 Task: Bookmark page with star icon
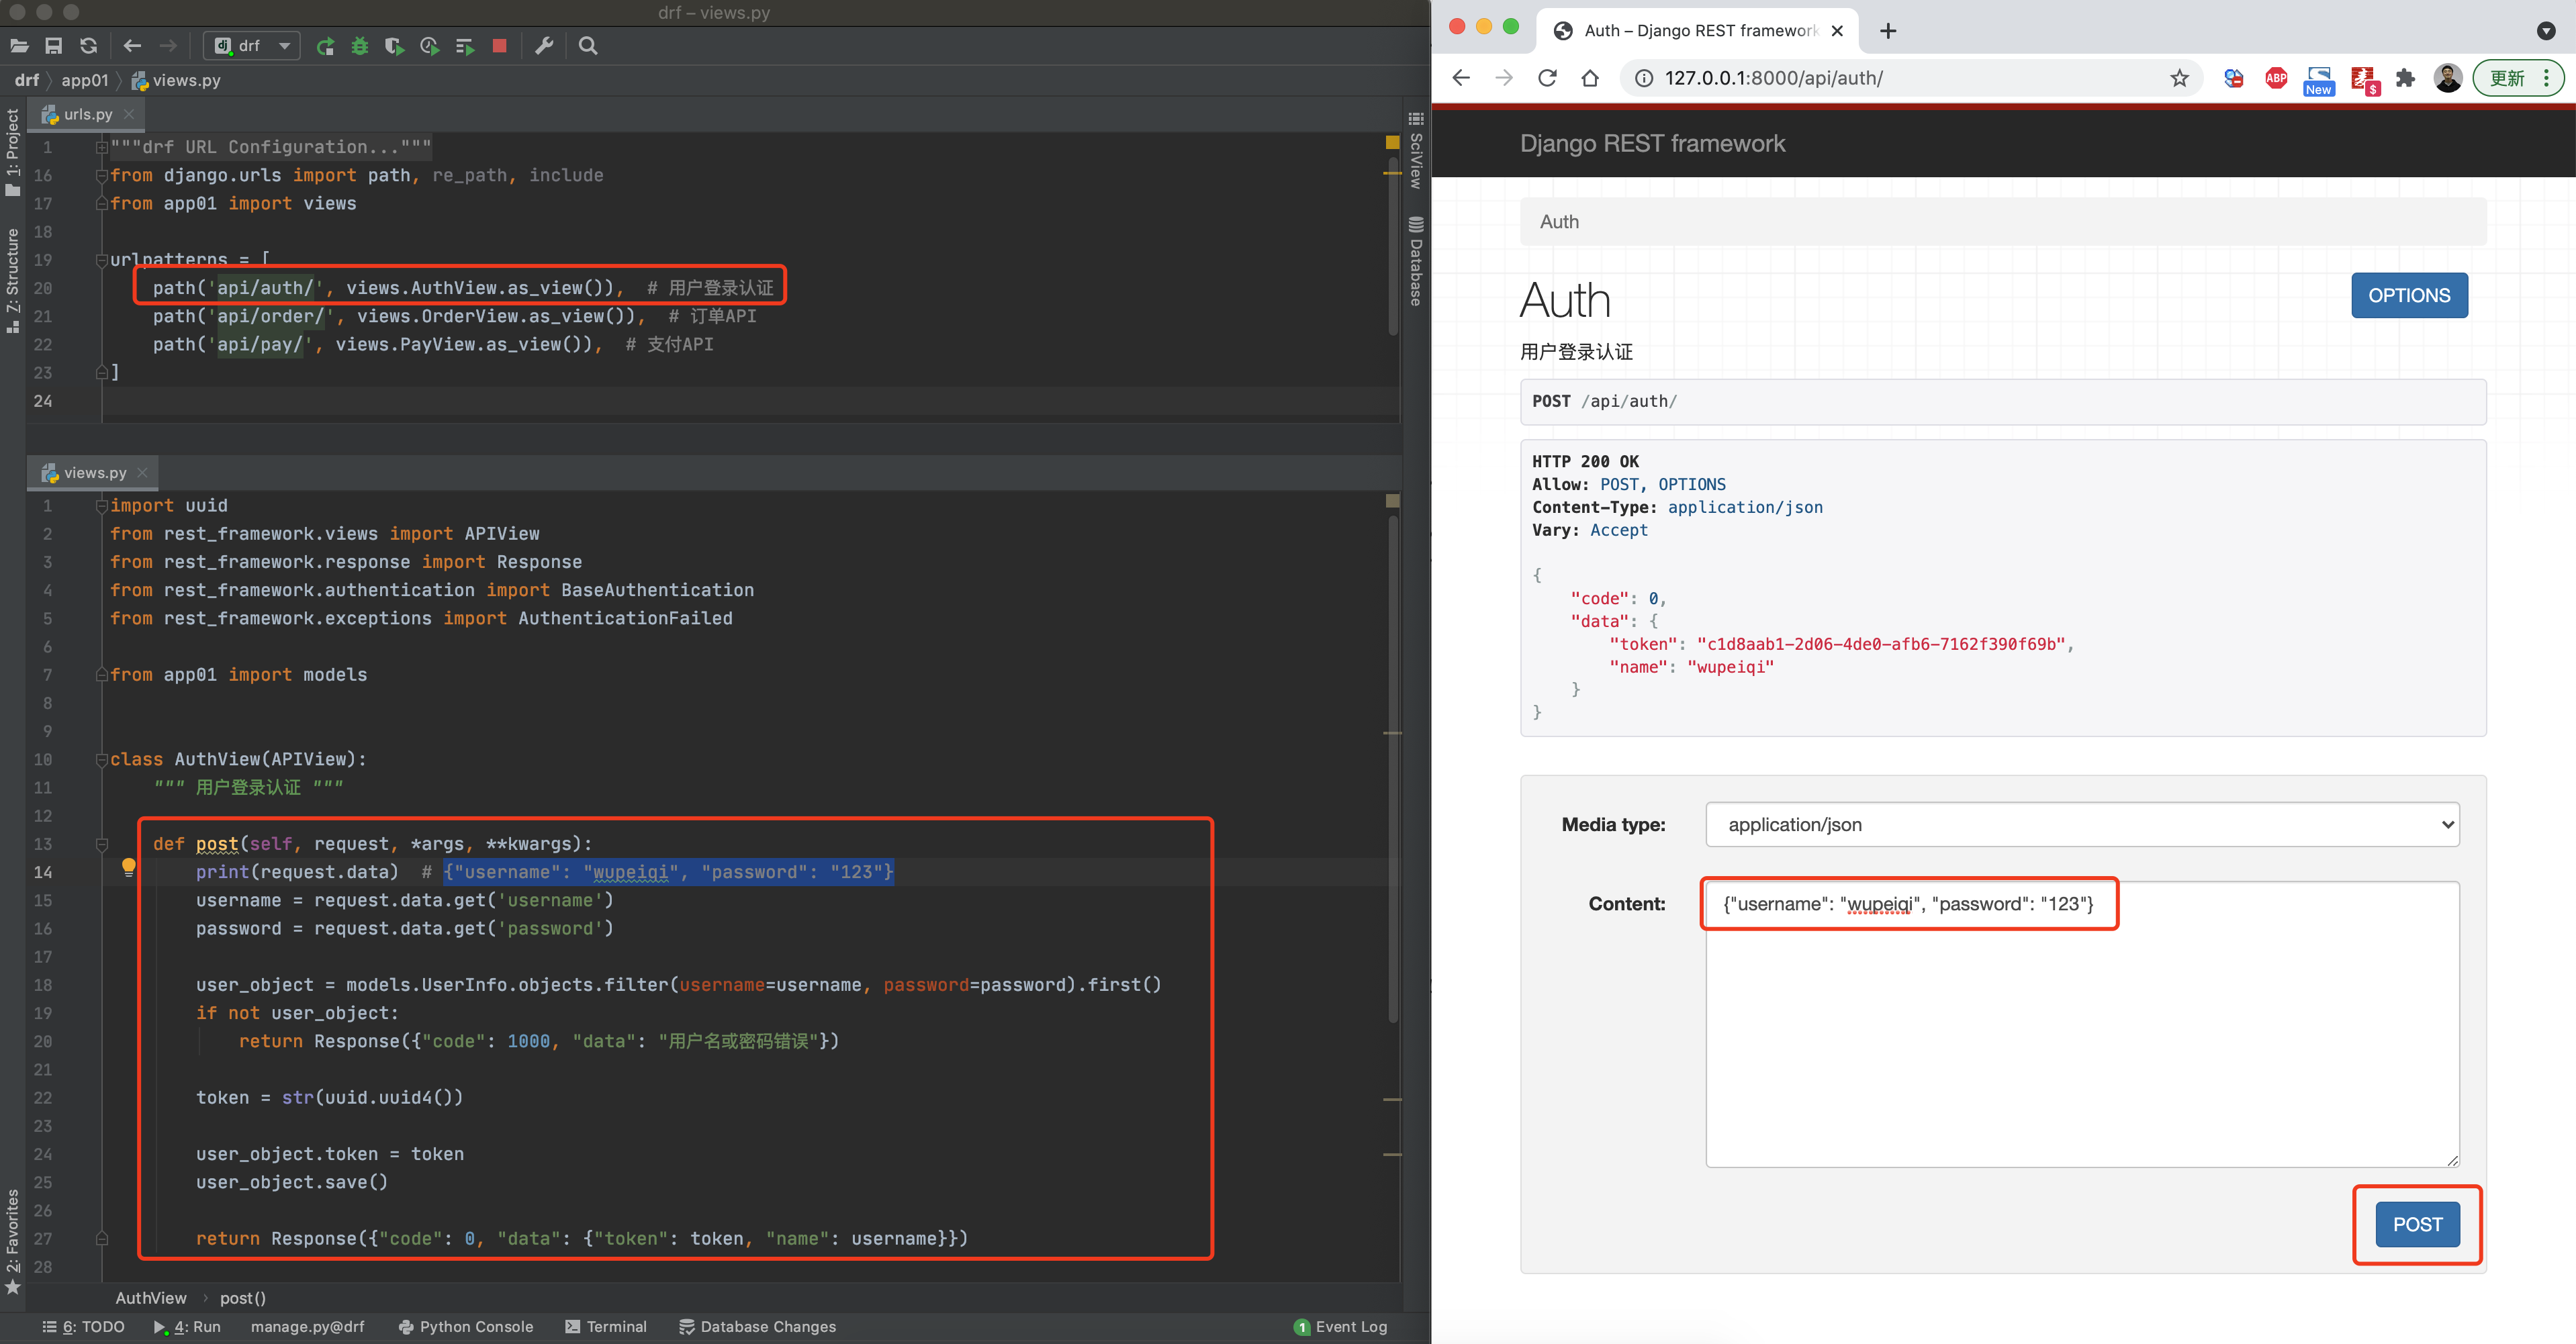coord(2179,78)
